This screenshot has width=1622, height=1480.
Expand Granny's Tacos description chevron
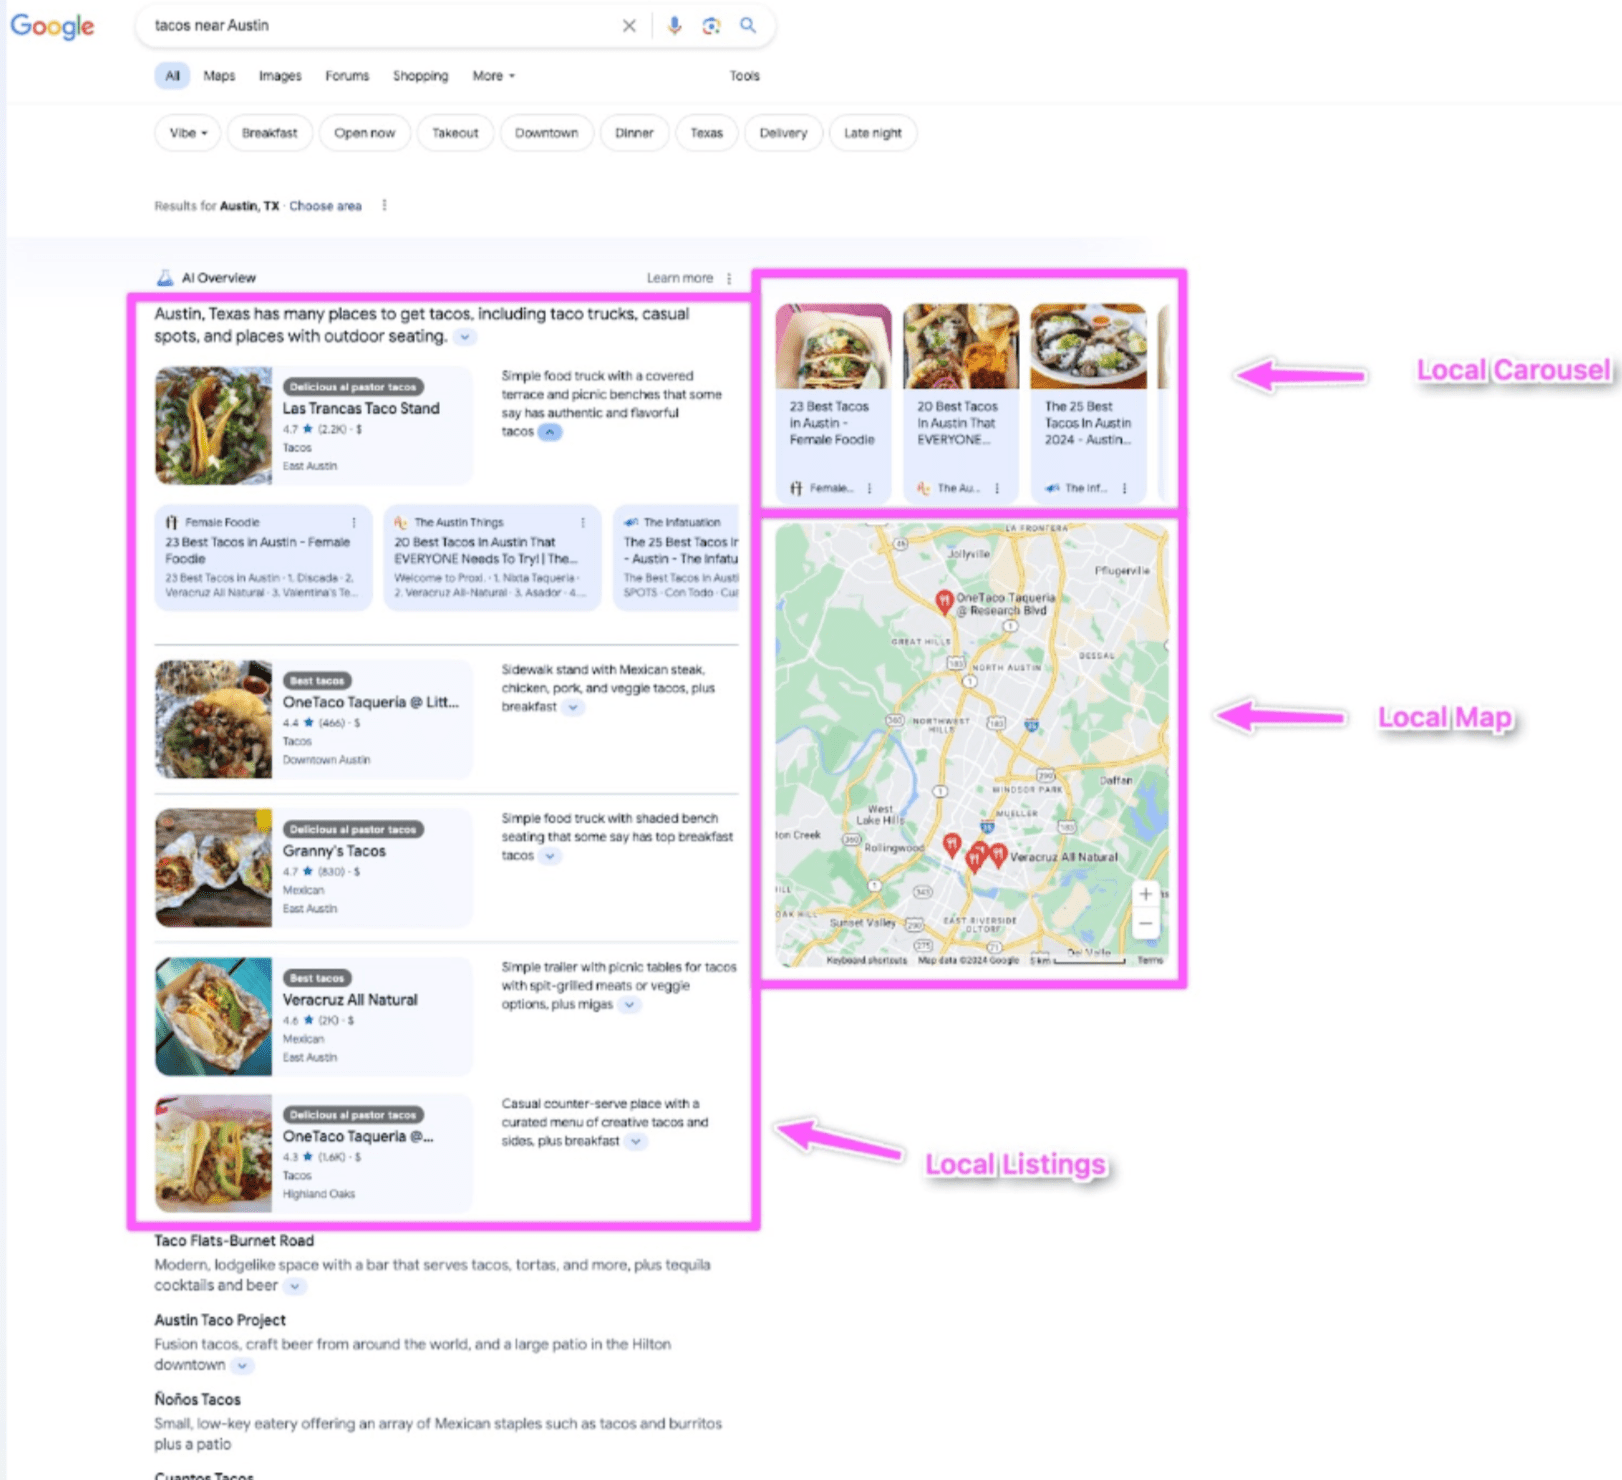pos(550,856)
